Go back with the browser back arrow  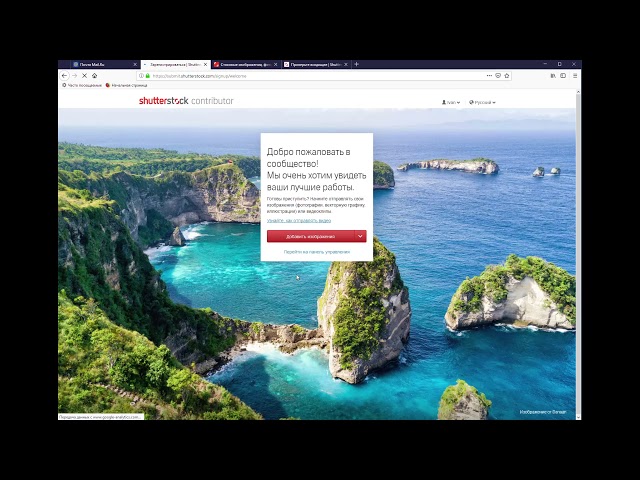click(x=64, y=76)
